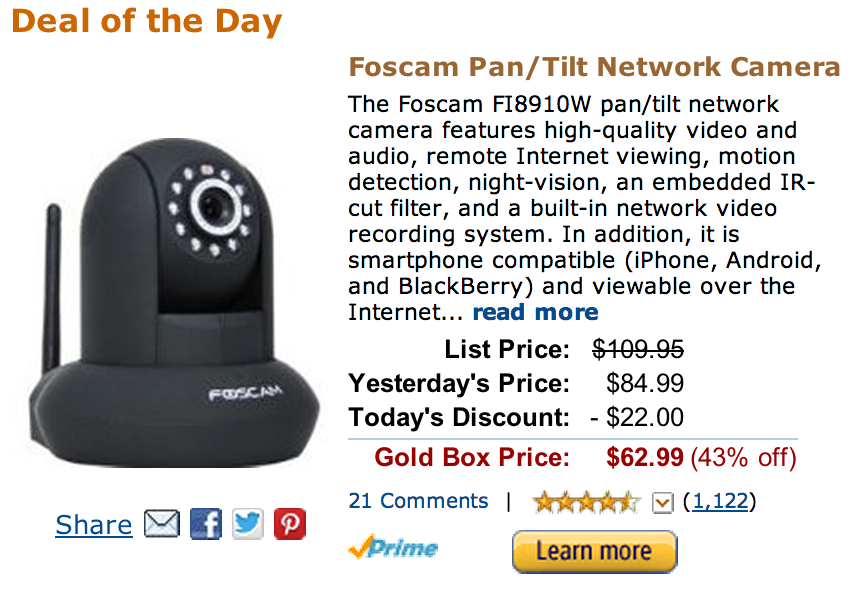Viewport: 852px width, 612px height.
Task: Share the deal via email envelope icon
Action: pos(161,524)
